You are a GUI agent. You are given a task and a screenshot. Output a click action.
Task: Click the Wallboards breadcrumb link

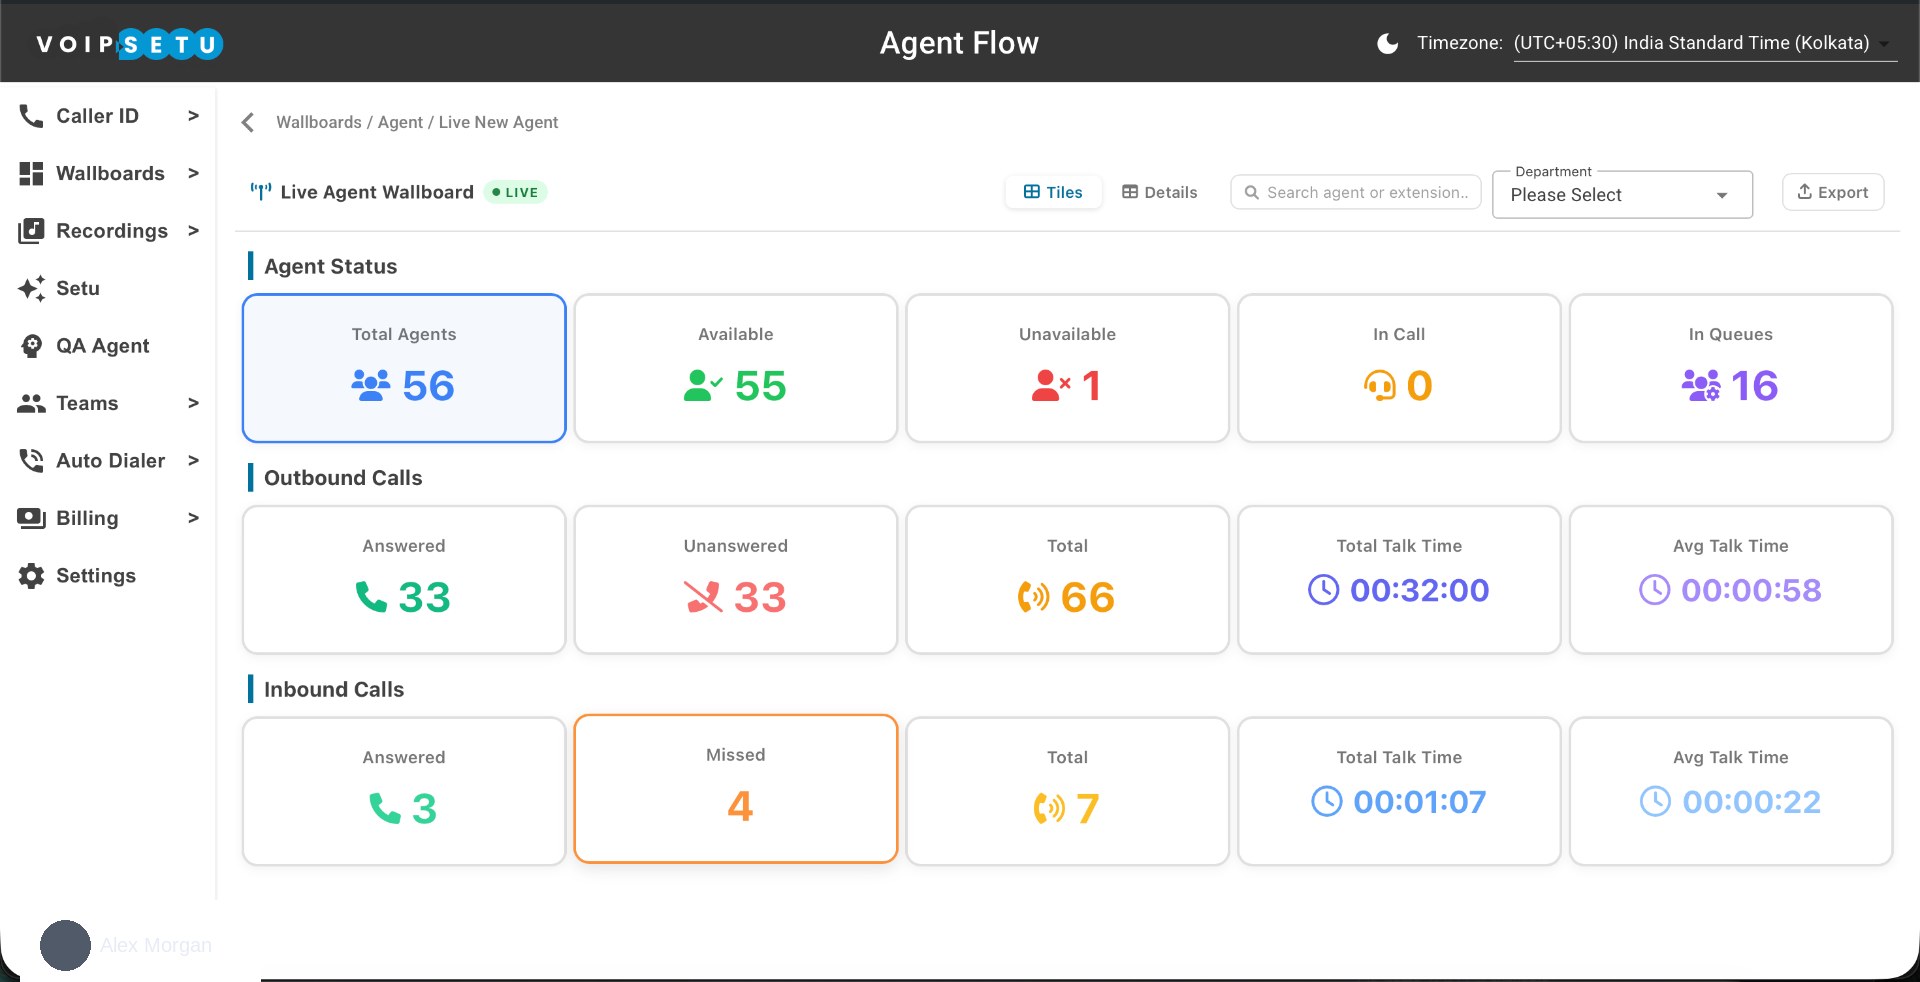pos(319,122)
